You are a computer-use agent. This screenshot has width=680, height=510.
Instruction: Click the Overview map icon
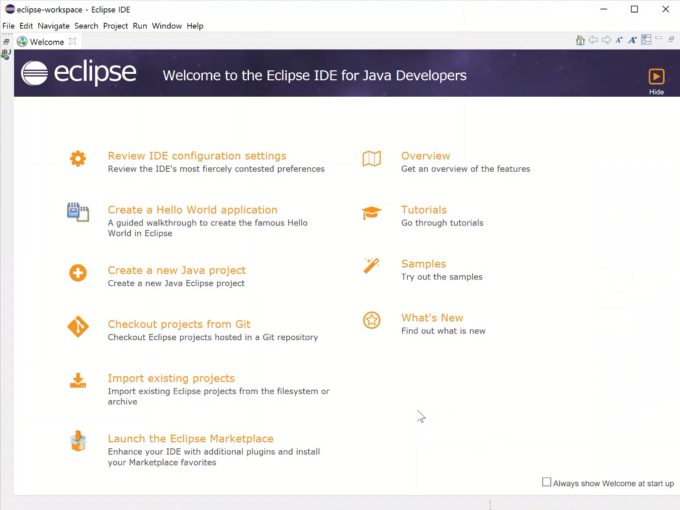coord(372,159)
